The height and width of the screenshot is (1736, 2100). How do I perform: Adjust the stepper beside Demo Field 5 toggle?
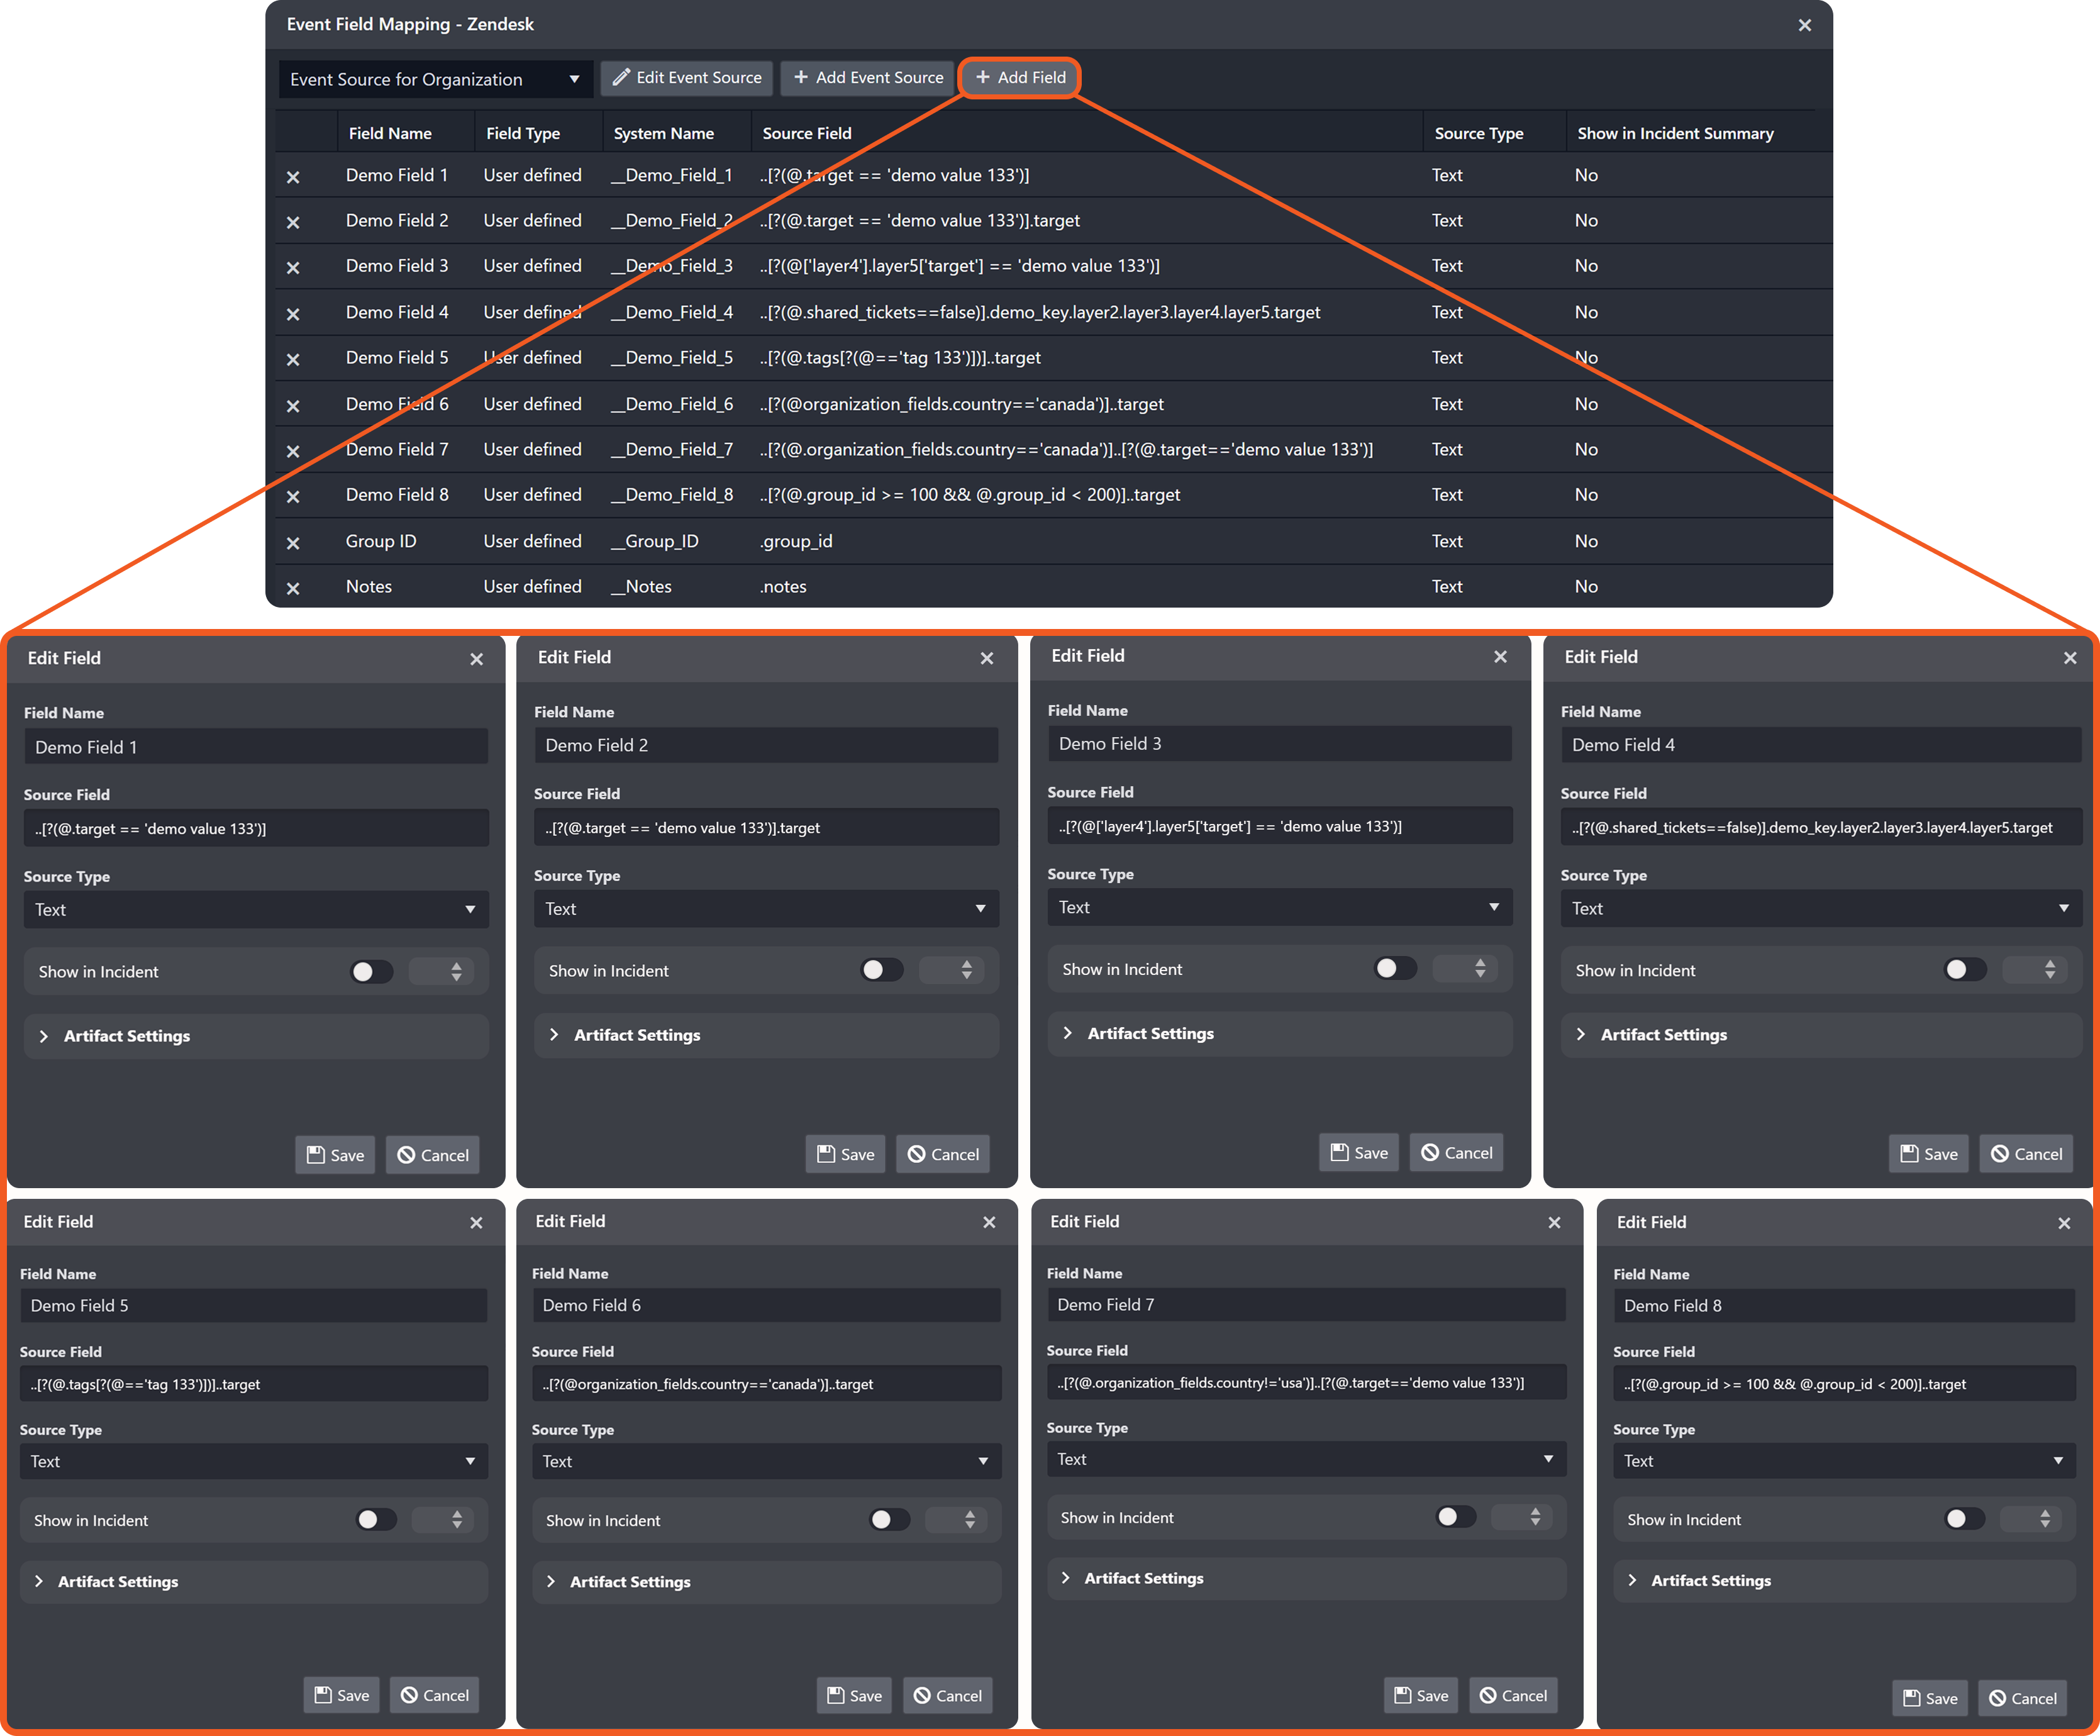(456, 1520)
